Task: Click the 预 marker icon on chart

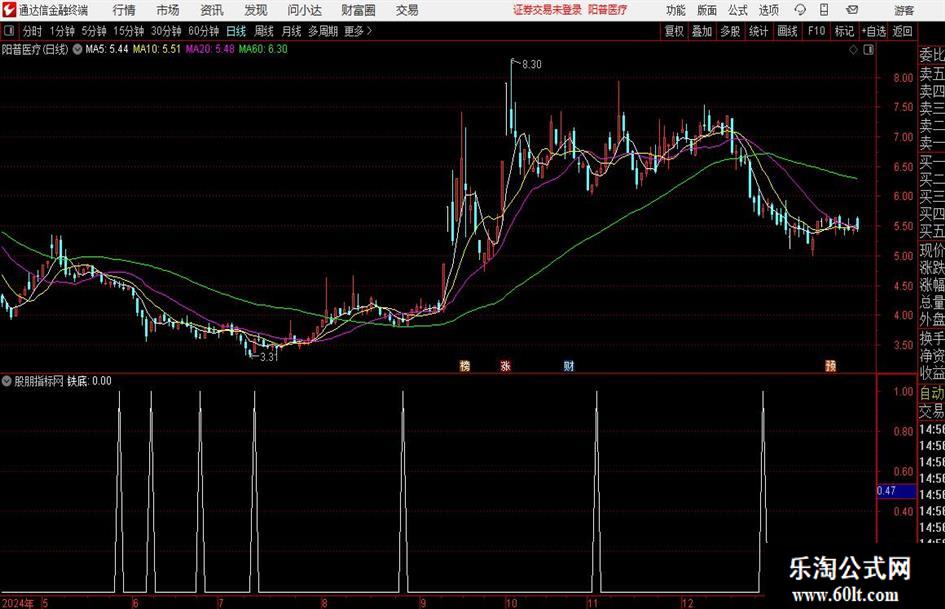Action: 830,365
